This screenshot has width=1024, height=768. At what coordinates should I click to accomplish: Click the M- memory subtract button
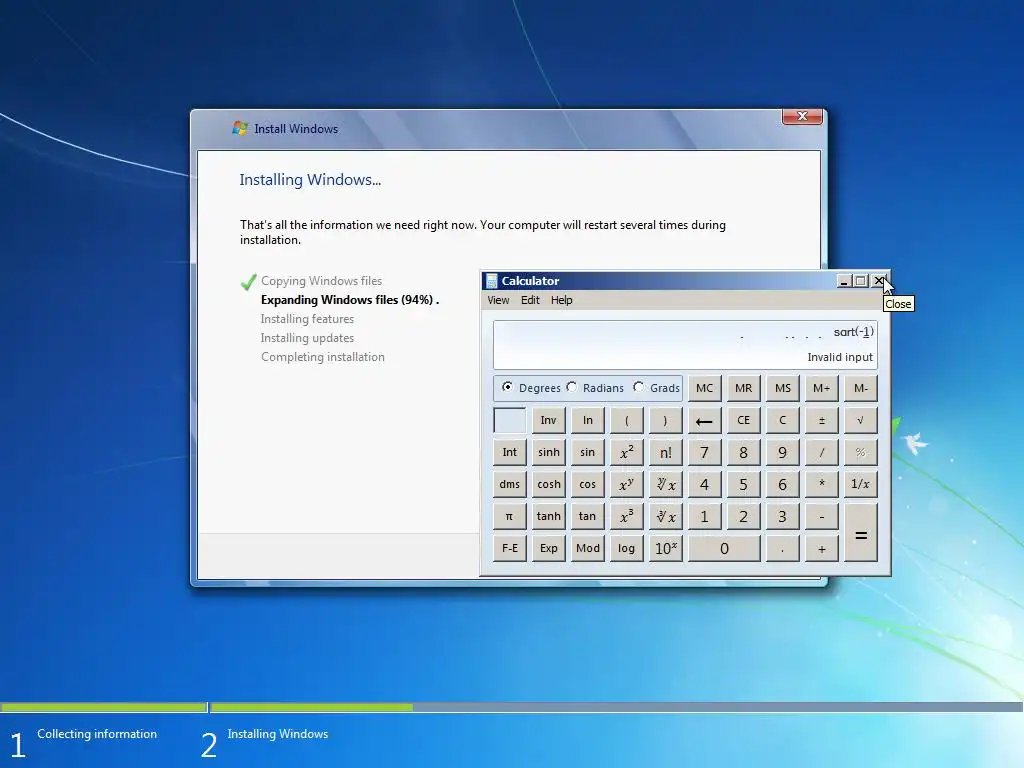pos(860,389)
